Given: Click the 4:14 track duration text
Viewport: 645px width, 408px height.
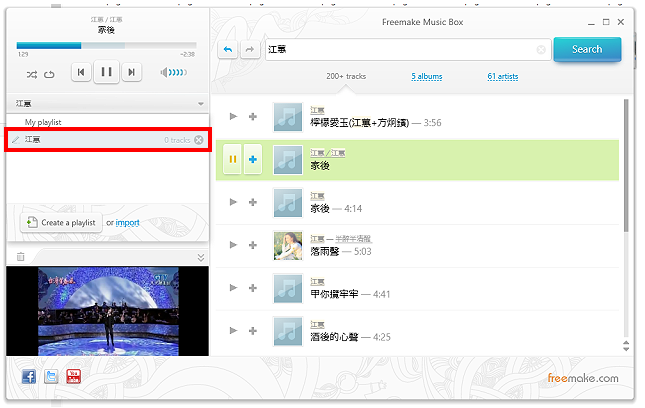Looking at the screenshot, I should pos(353,209).
